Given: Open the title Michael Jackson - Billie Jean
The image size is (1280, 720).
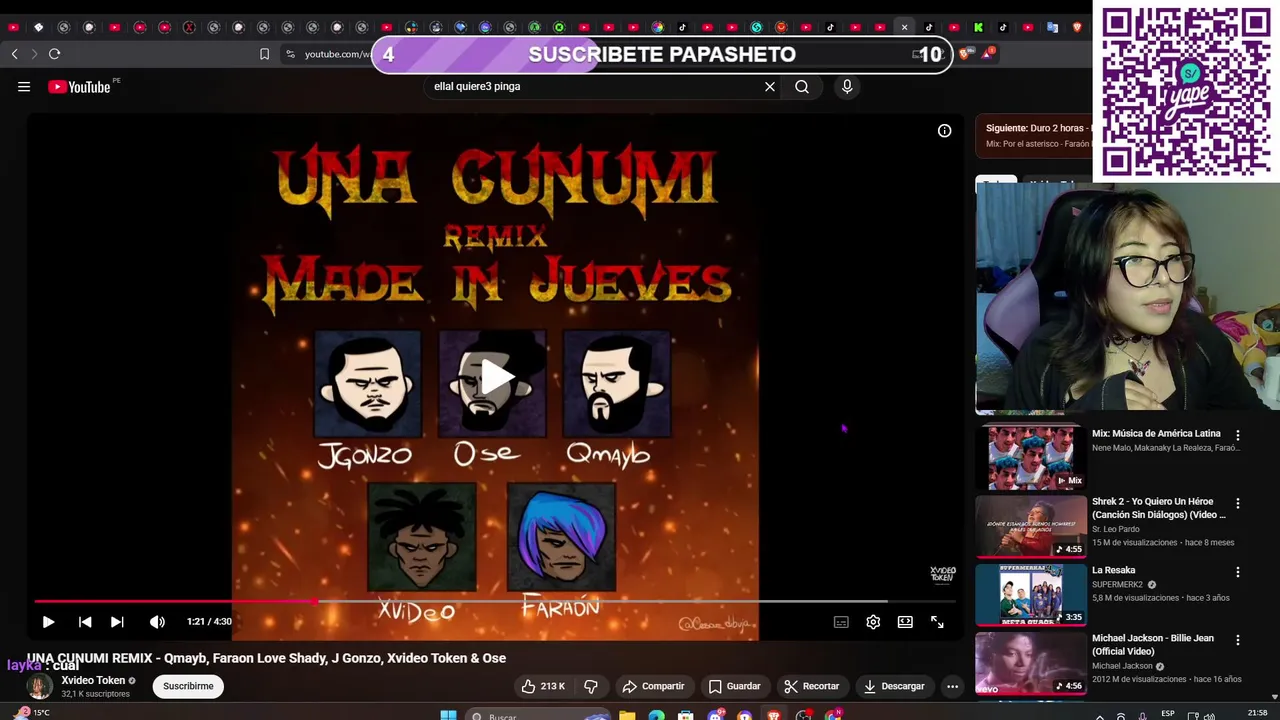Looking at the screenshot, I should pyautogui.click(x=1153, y=644).
